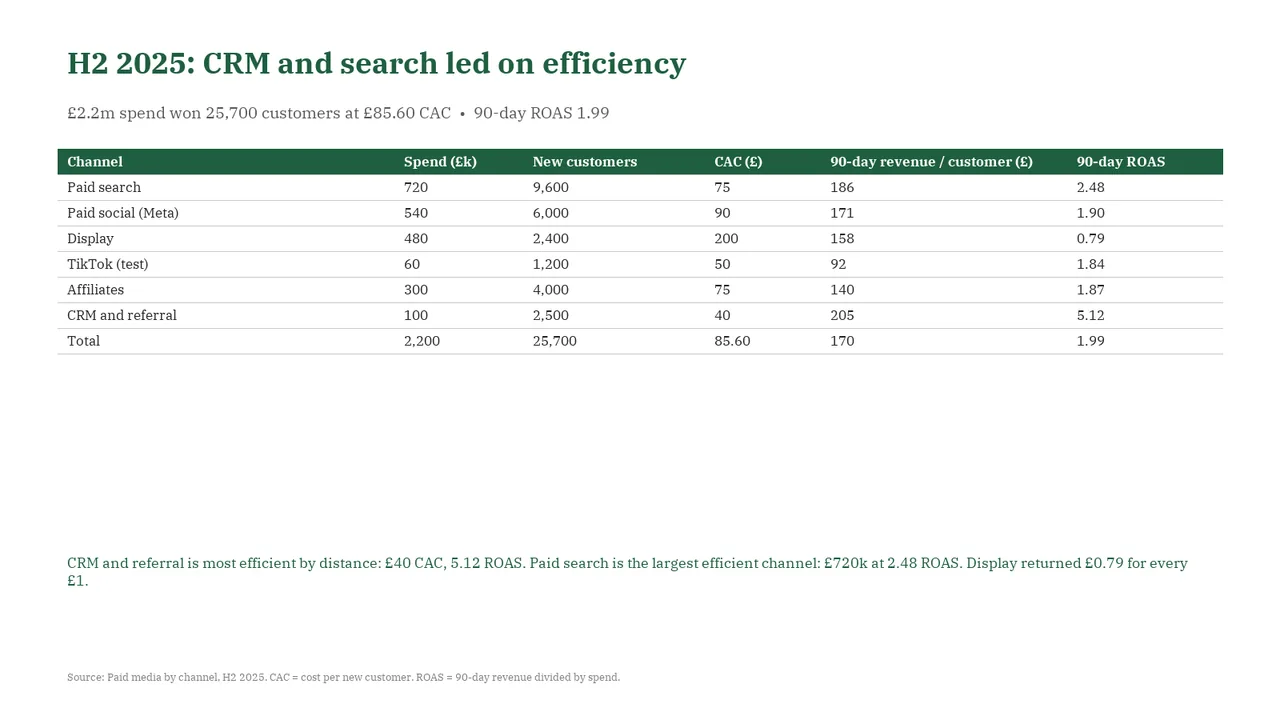Click CRM and referral ROAS value 5.12
The image size is (1280, 720).
click(x=1091, y=315)
